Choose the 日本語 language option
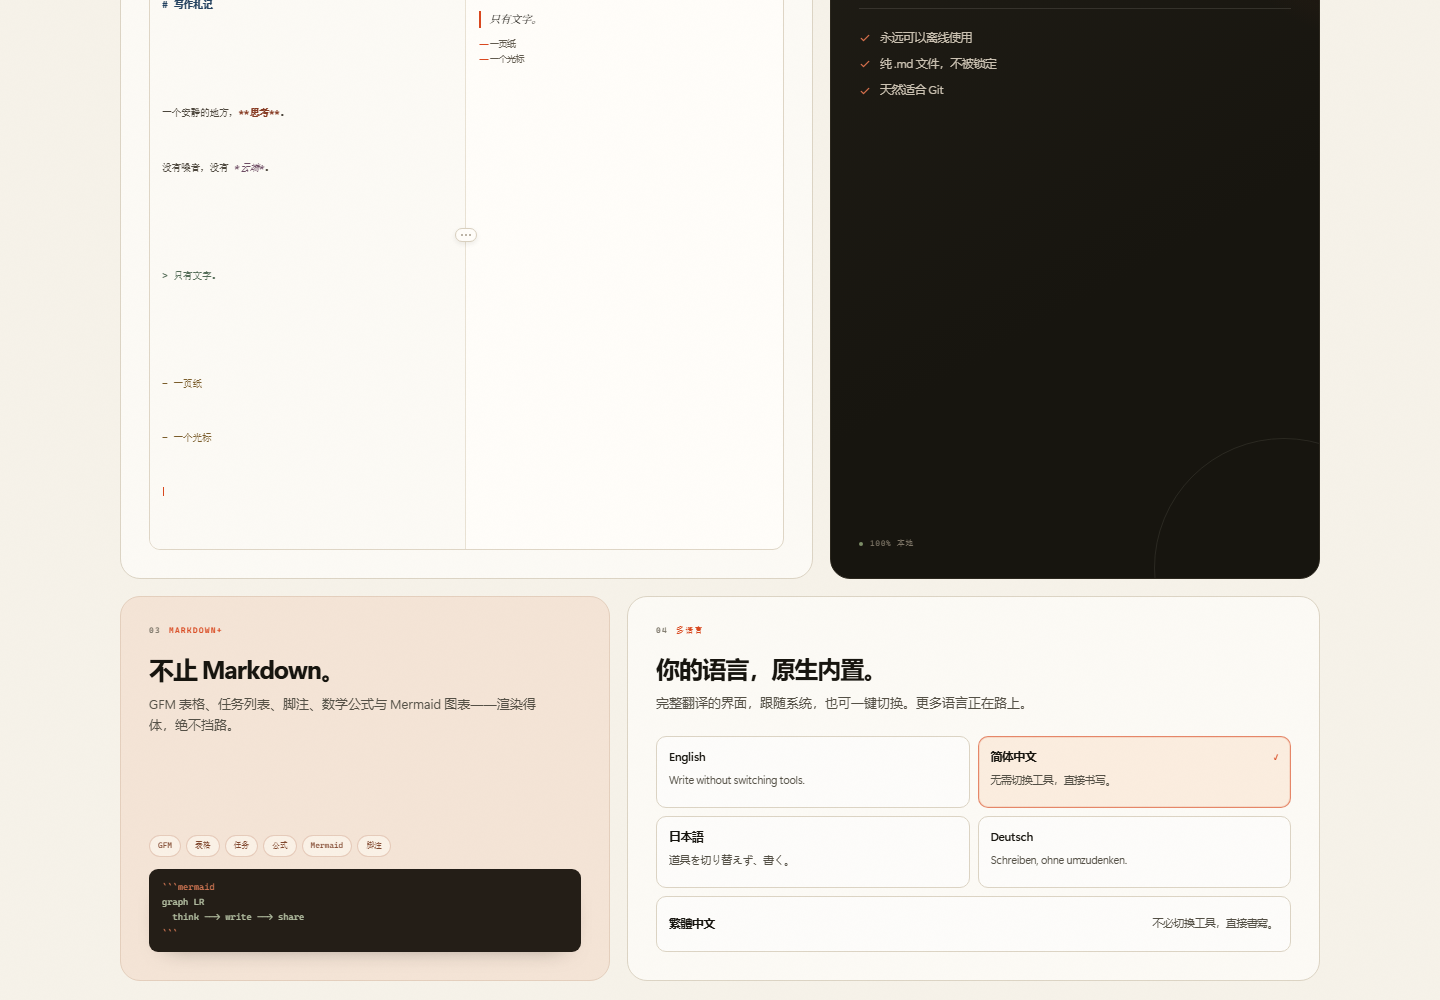The width and height of the screenshot is (1440, 1000). point(813,852)
